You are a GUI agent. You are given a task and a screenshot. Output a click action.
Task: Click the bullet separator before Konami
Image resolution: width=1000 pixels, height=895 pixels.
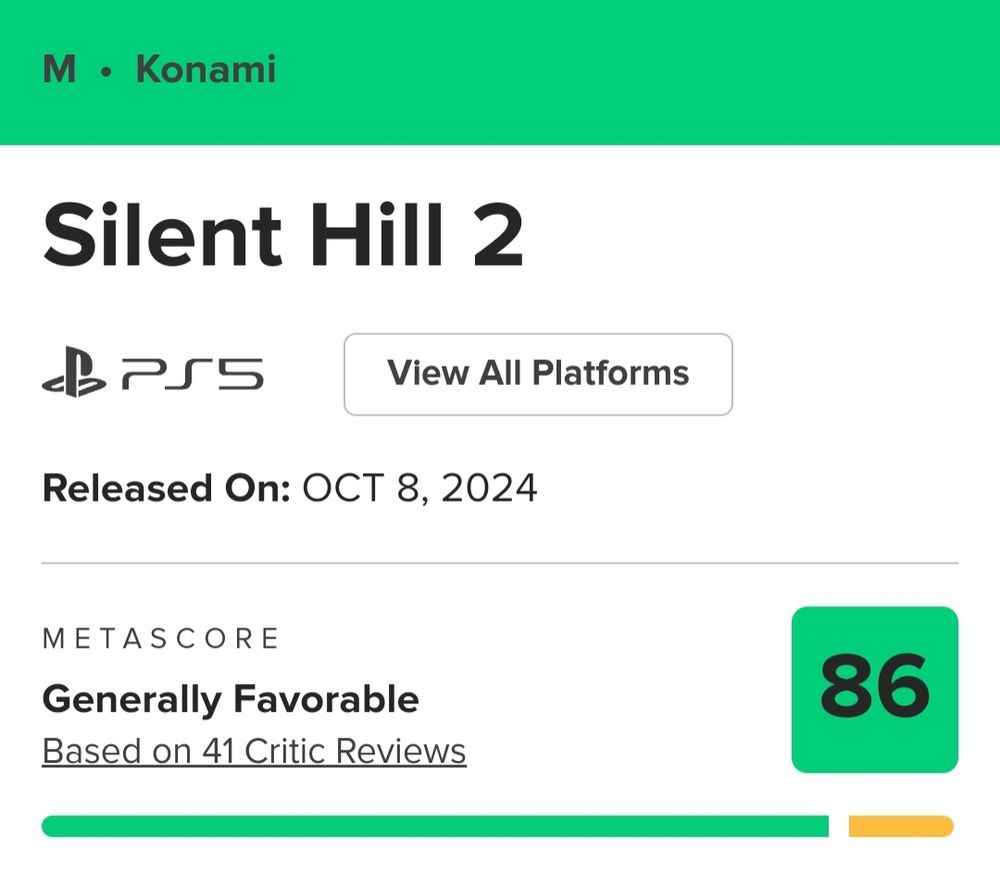tap(106, 72)
